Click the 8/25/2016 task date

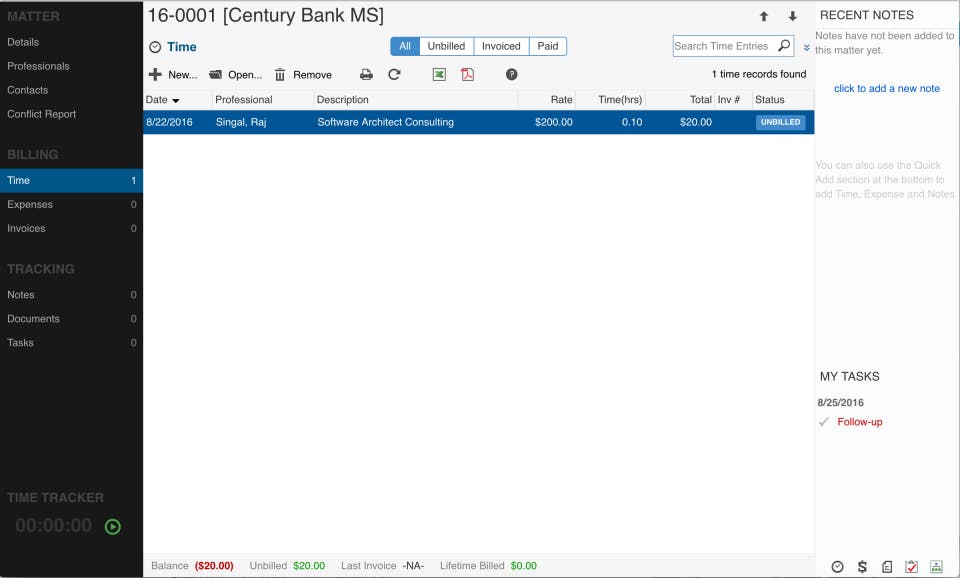click(x=840, y=403)
